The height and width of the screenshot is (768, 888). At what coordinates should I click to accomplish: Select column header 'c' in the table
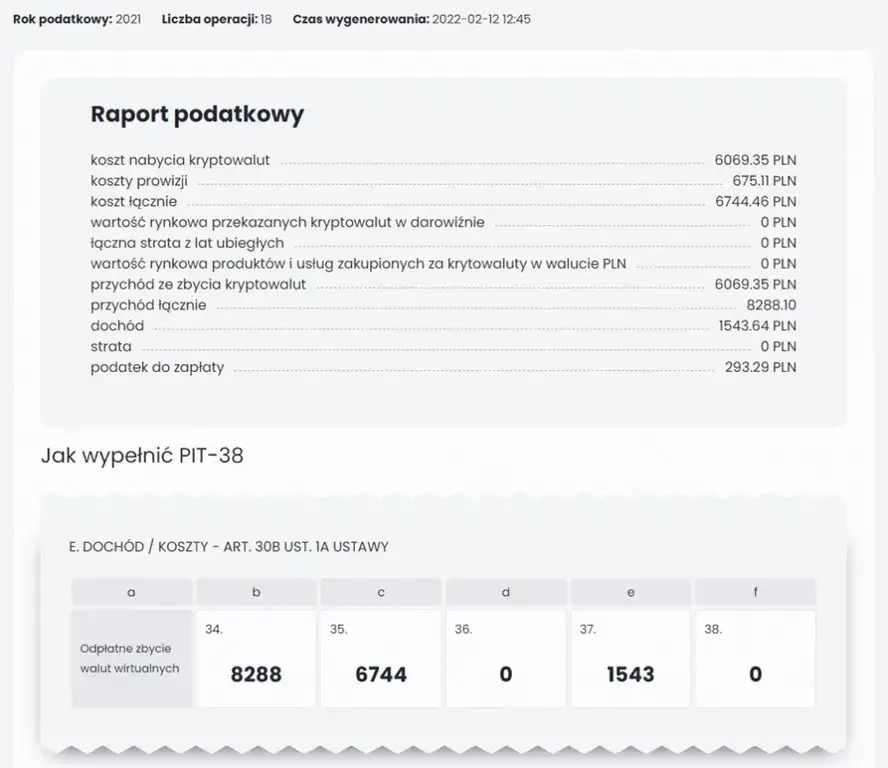381,592
